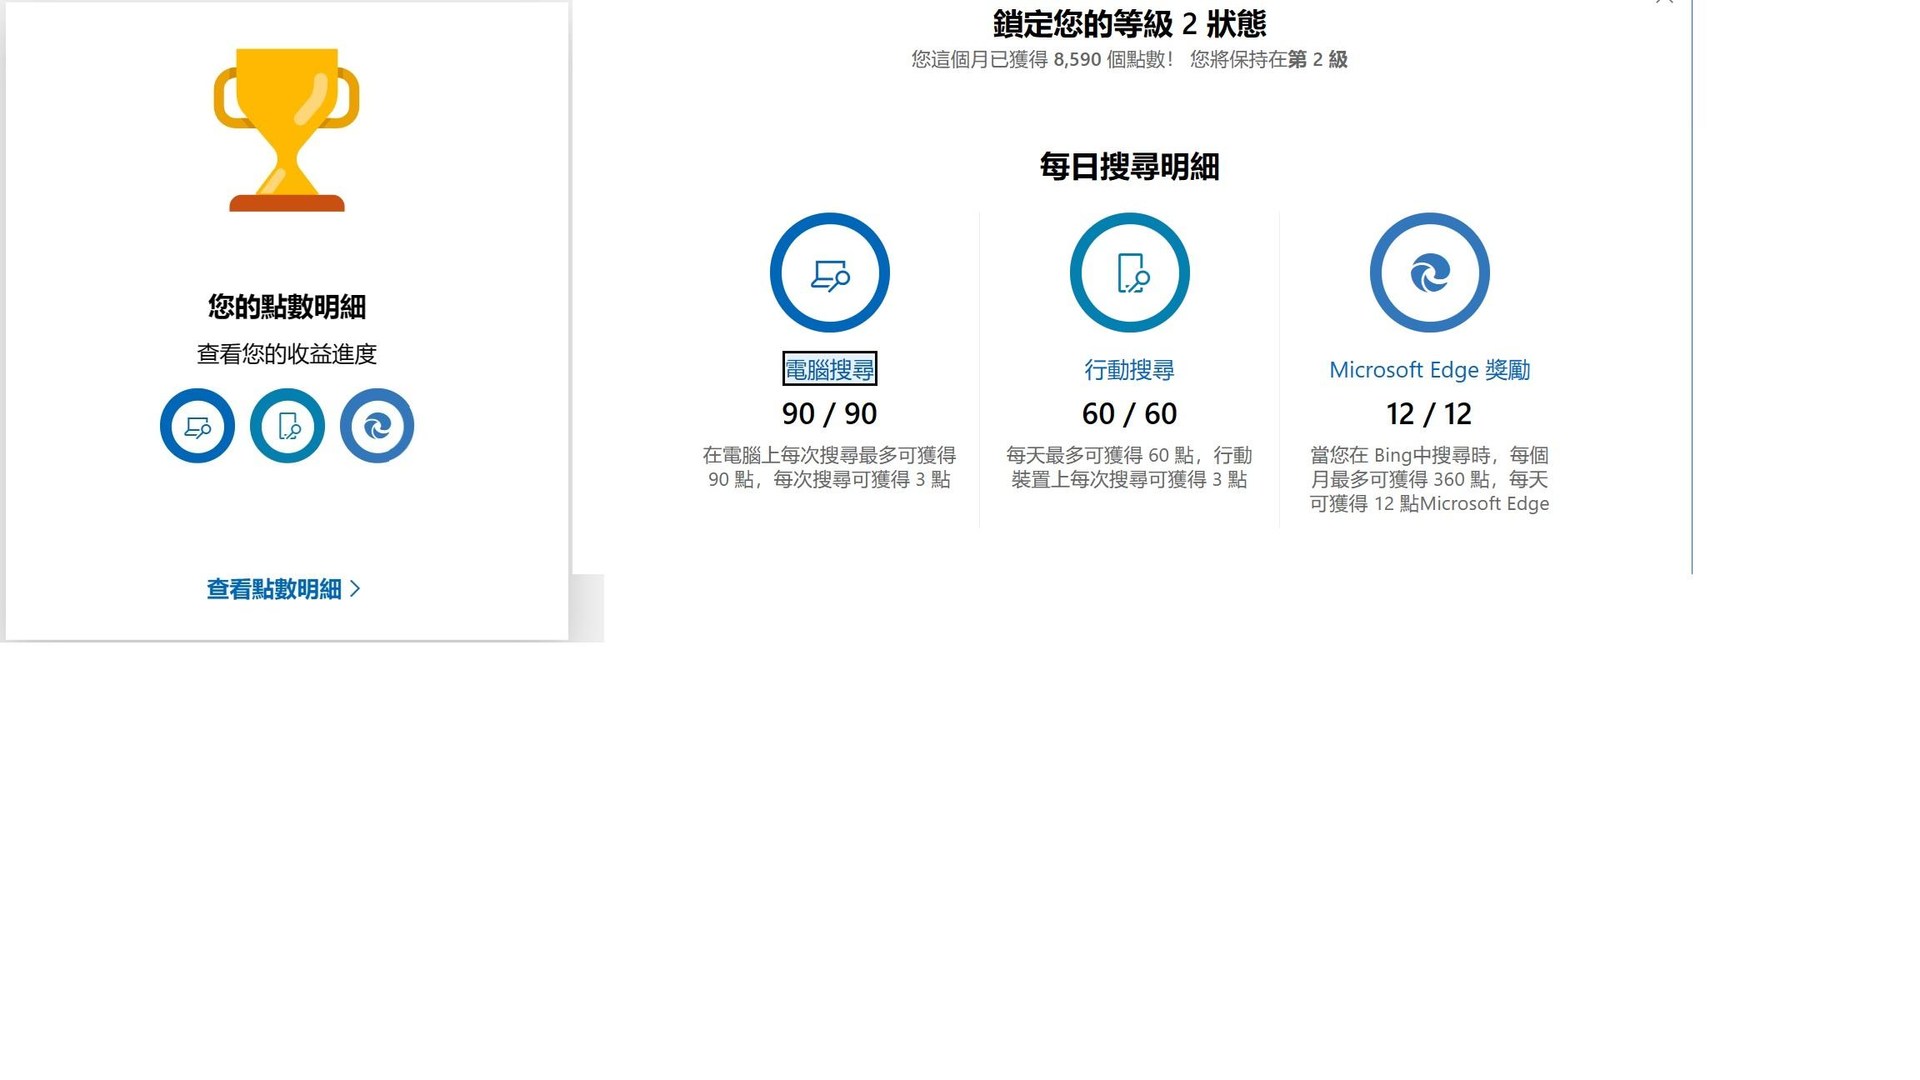Click the 鎖定您的等級 2 狀態 title
This screenshot has width=1920, height=1080.
1129,23
